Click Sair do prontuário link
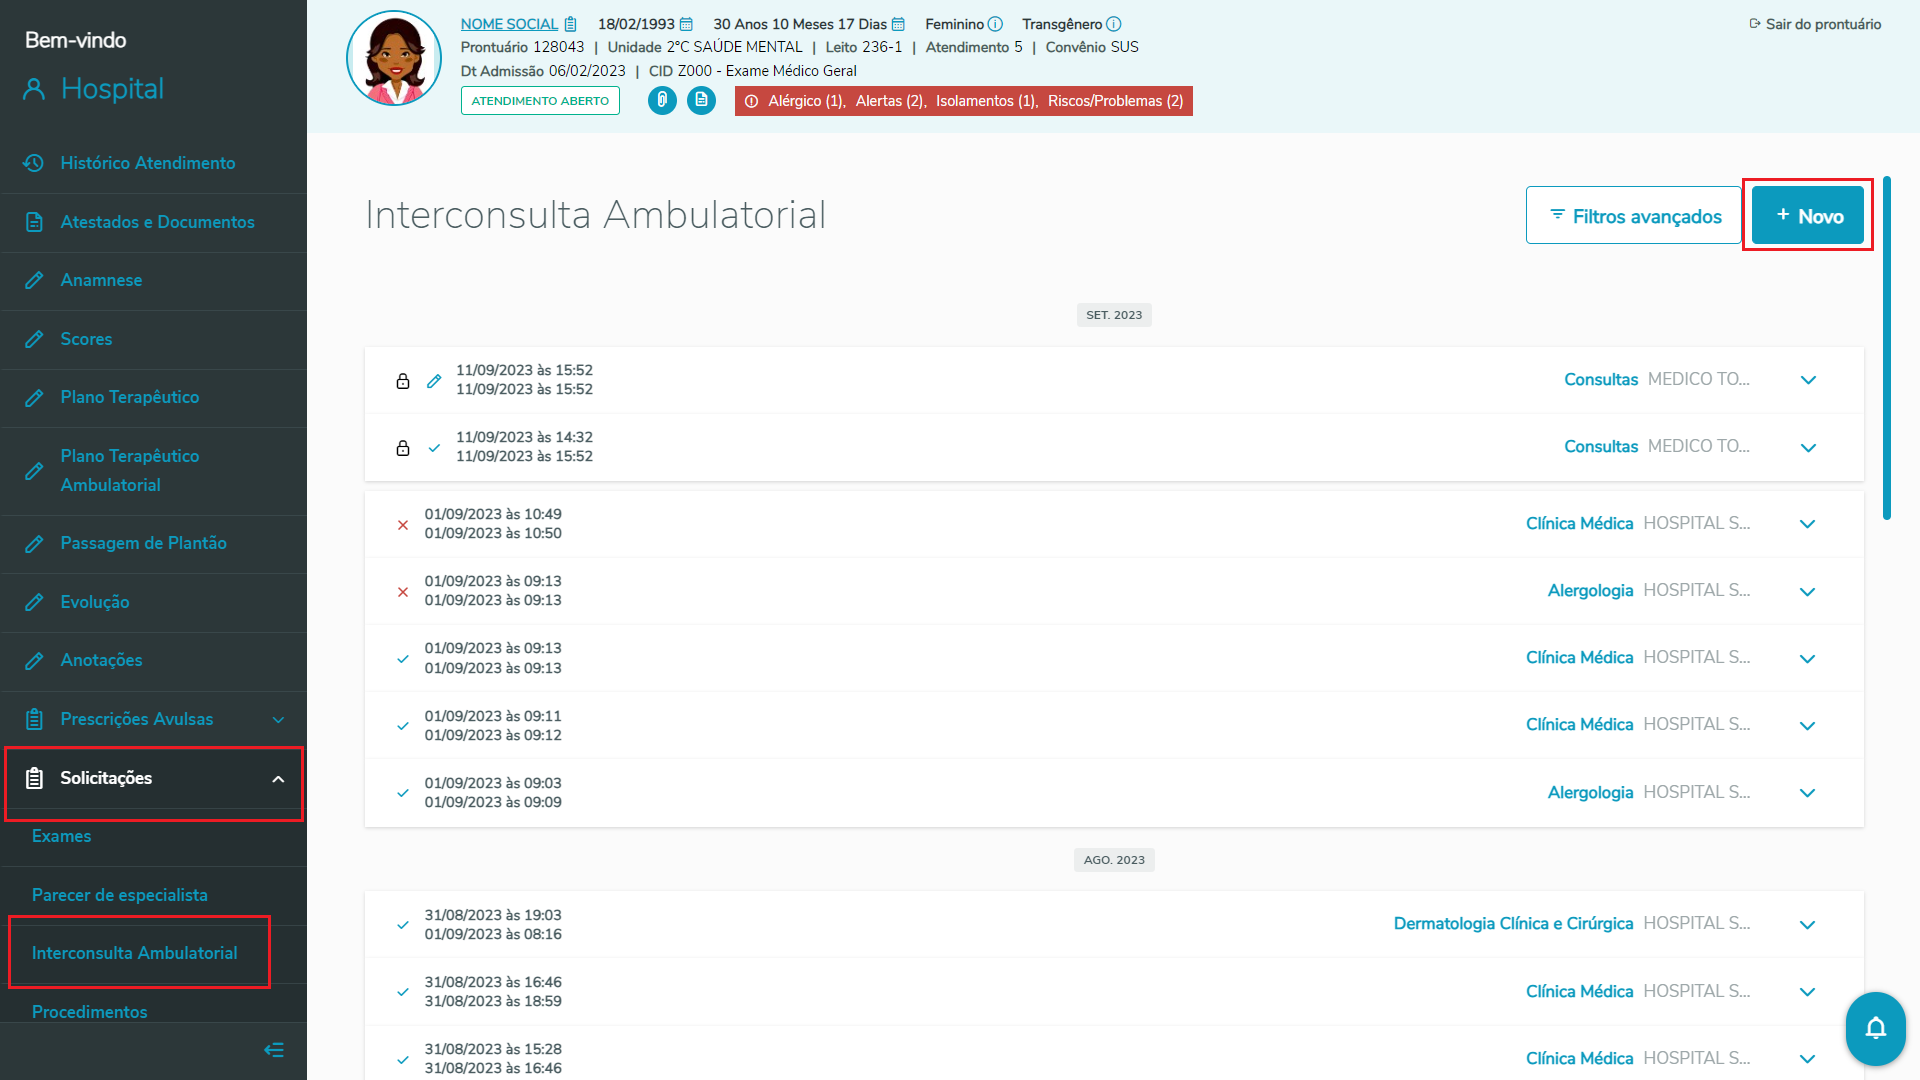 click(x=1815, y=24)
